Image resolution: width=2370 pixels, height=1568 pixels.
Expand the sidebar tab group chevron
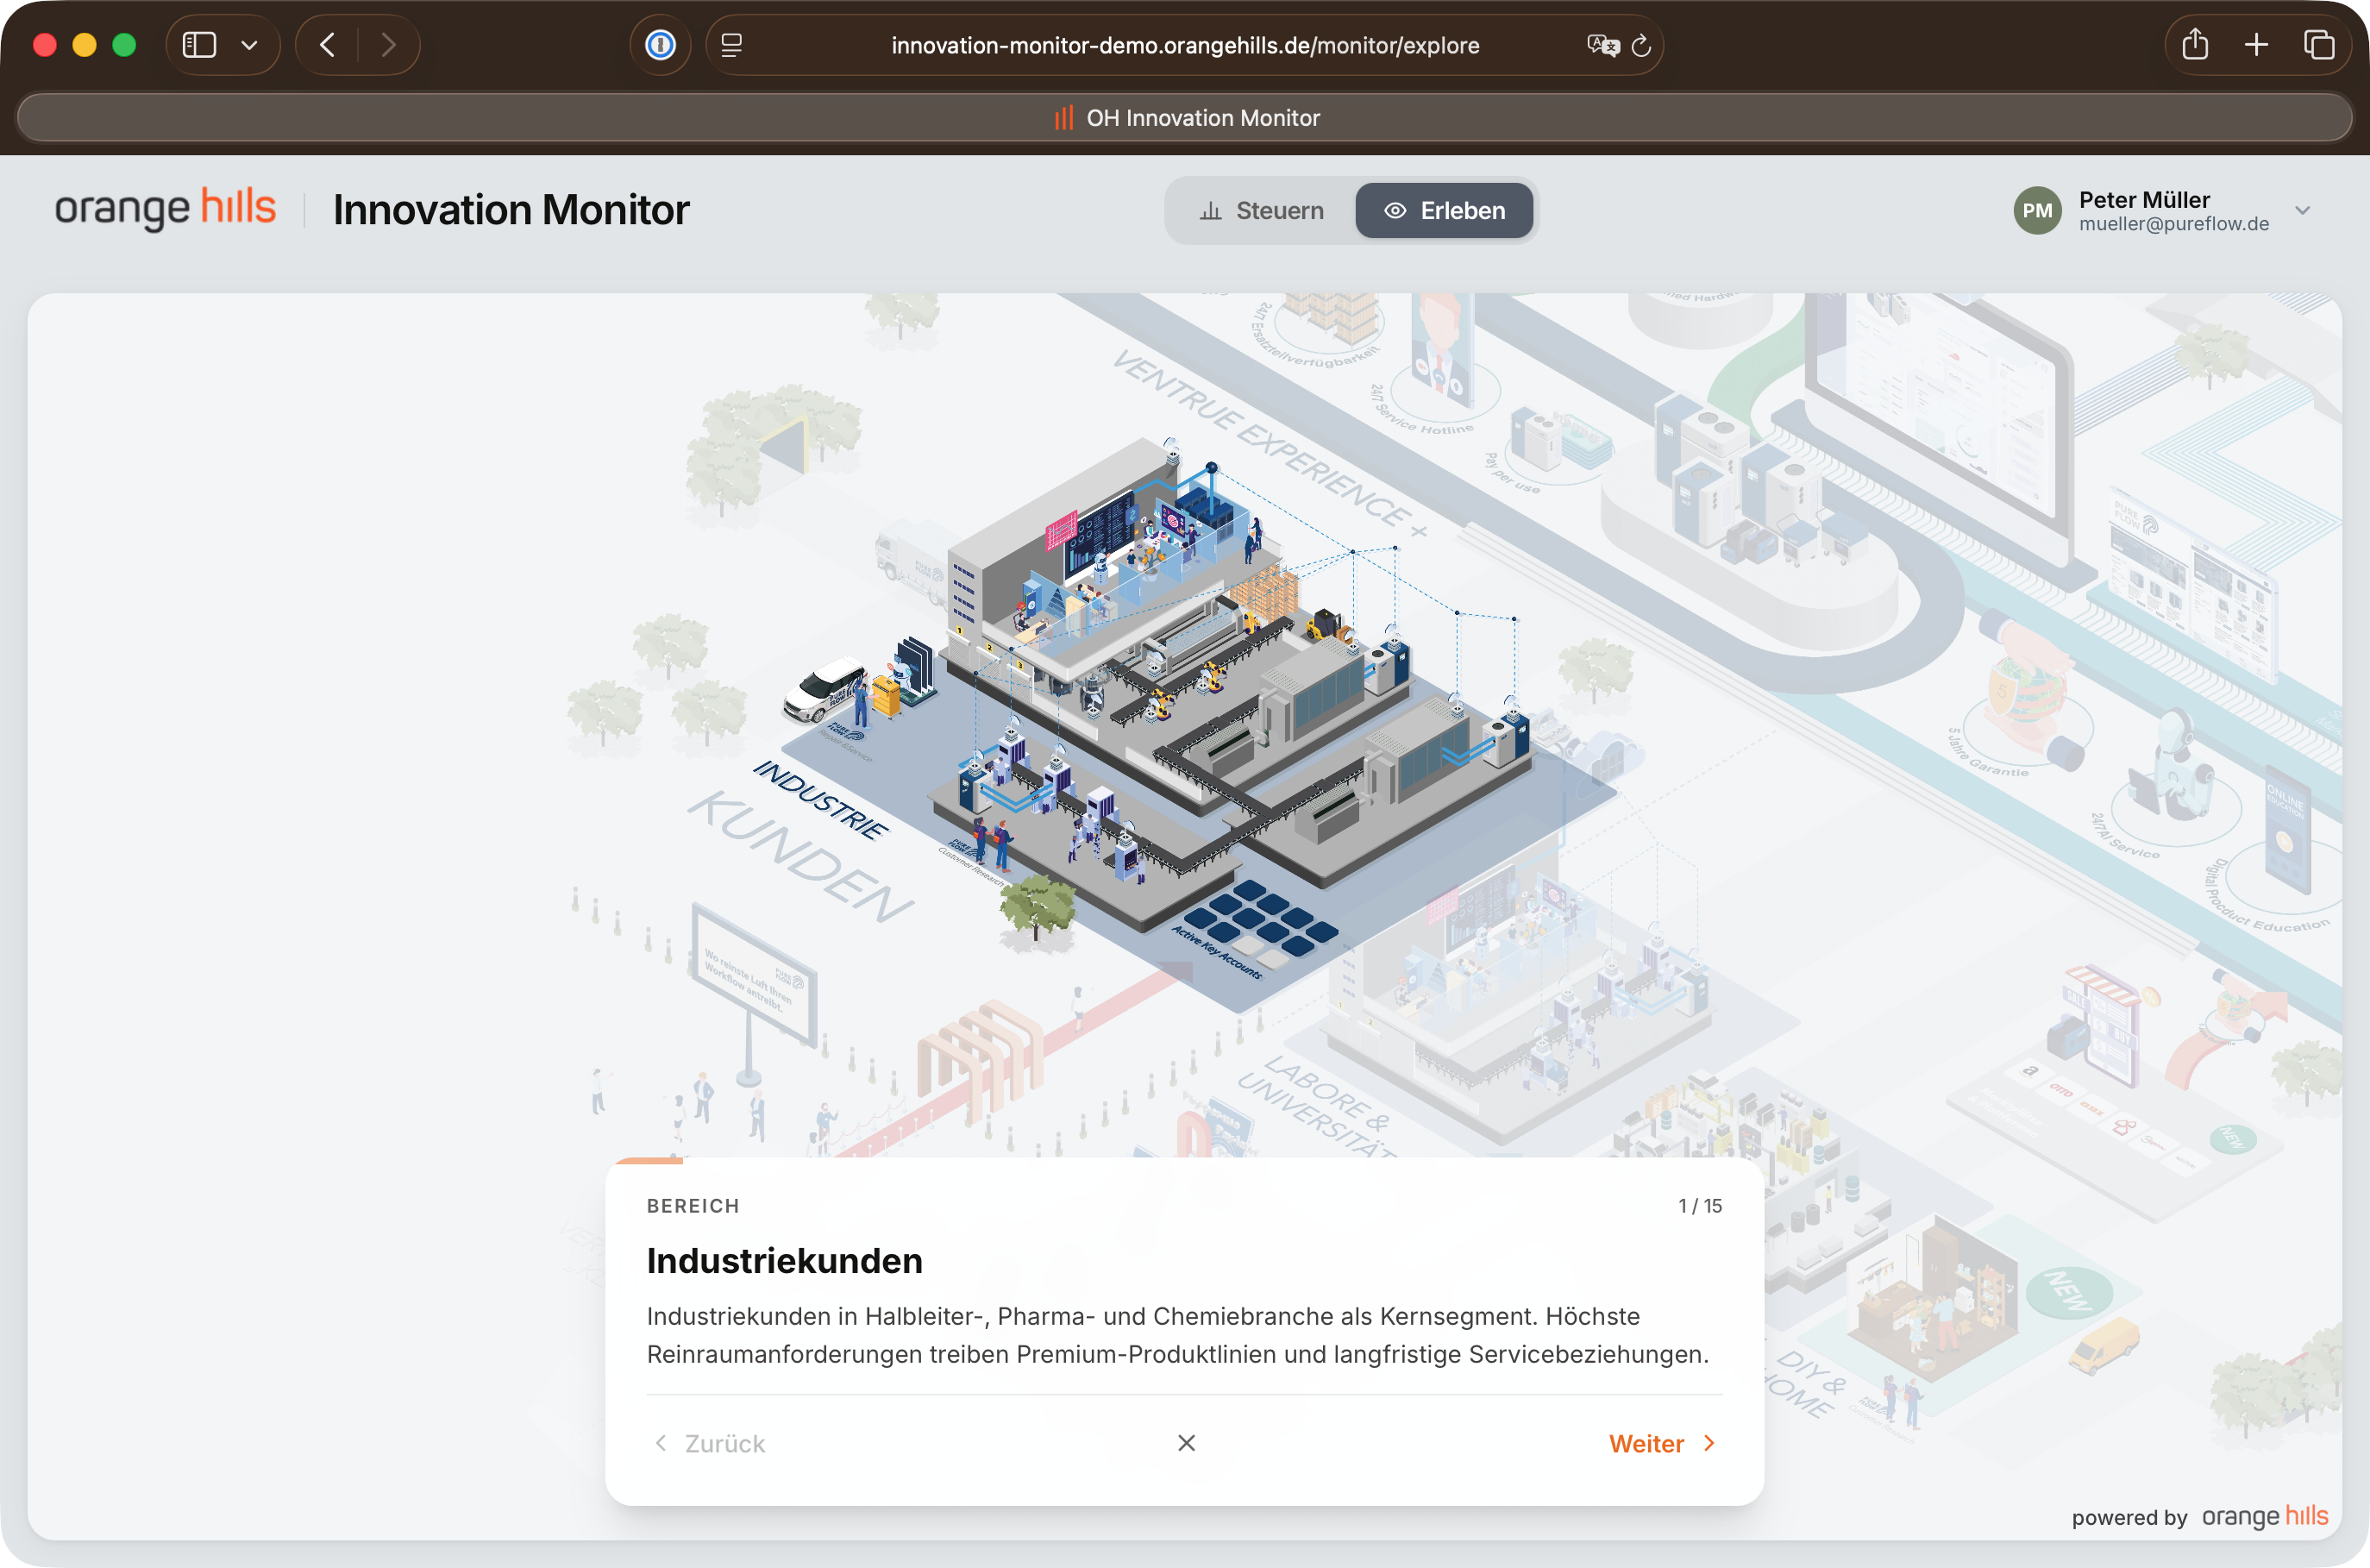pos(250,45)
